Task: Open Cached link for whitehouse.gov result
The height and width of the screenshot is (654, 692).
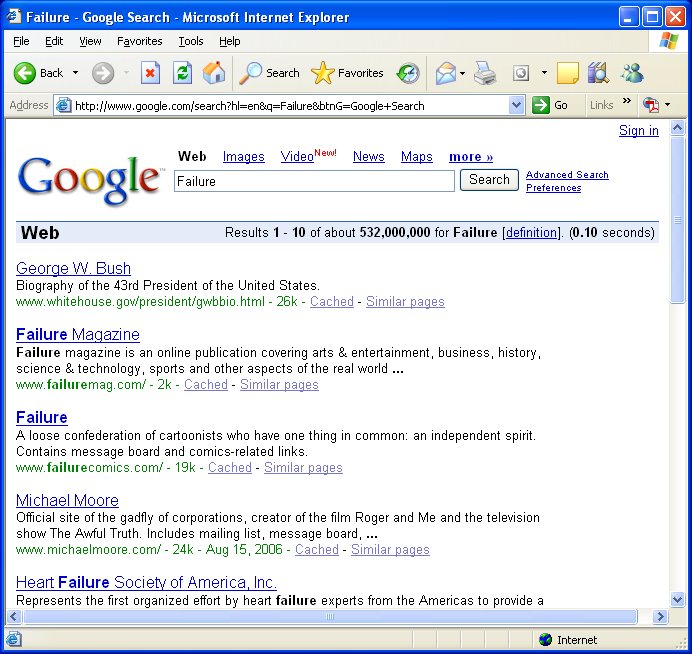Action: tap(332, 301)
